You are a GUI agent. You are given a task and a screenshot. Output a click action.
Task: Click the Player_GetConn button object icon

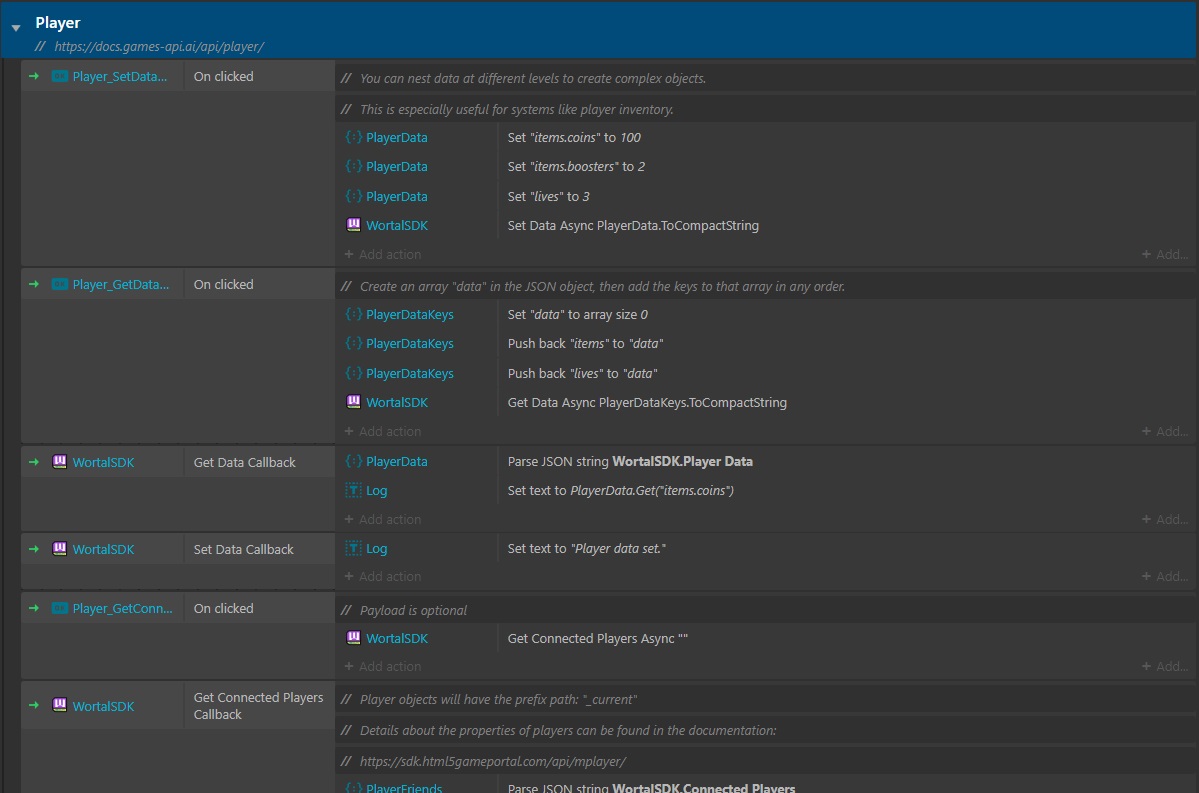coord(60,608)
